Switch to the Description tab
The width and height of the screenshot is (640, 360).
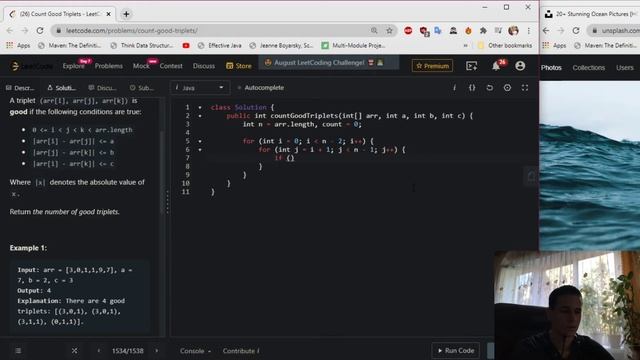tap(20, 88)
